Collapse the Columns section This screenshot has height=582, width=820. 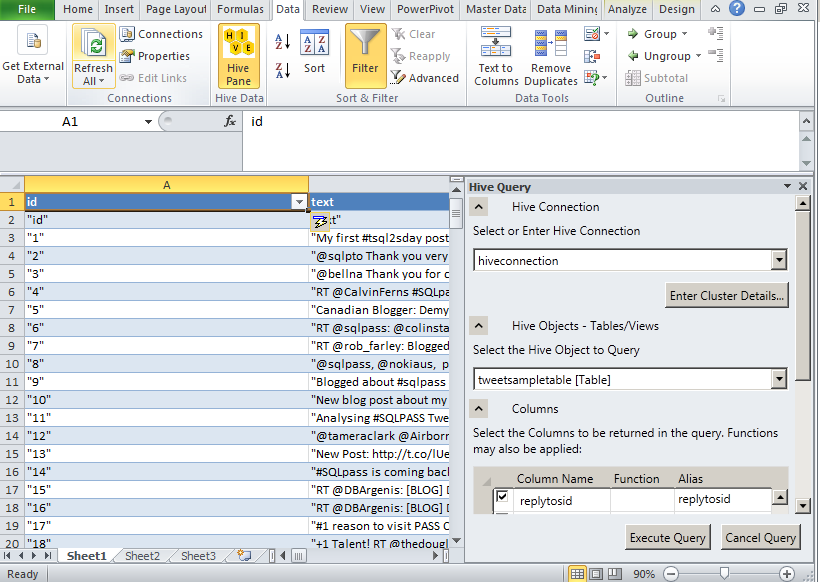(x=479, y=409)
